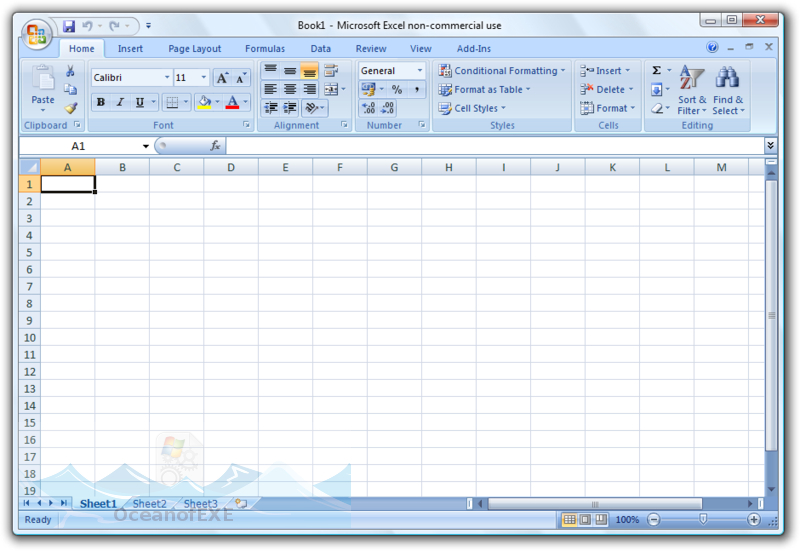The width and height of the screenshot is (800, 551).
Task: Toggle Underline formatting
Action: click(139, 103)
